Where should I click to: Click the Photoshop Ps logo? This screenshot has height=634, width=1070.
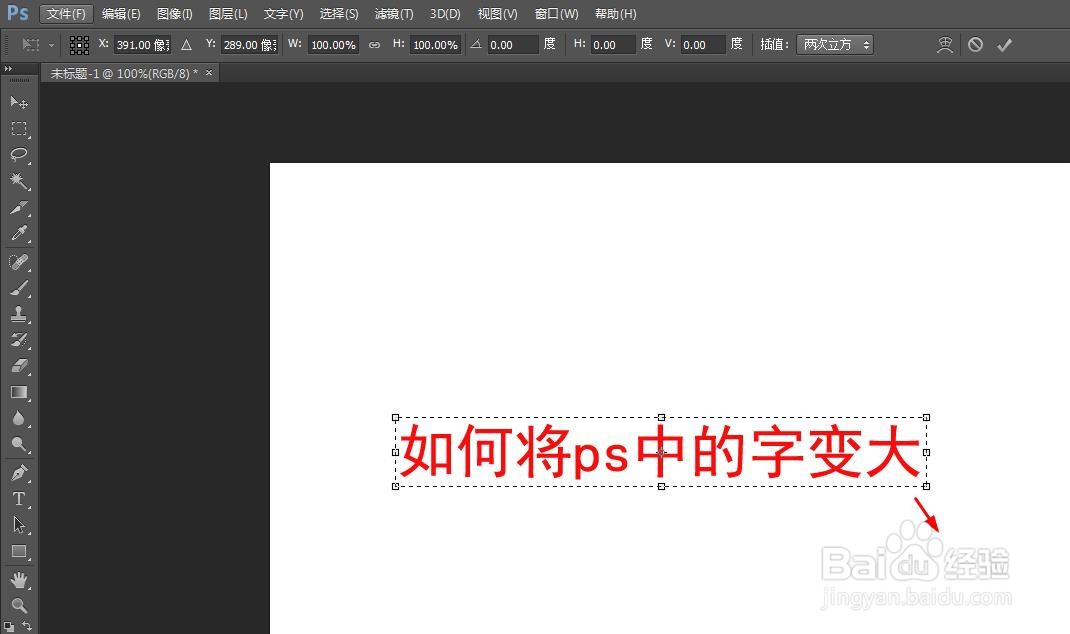(18, 13)
